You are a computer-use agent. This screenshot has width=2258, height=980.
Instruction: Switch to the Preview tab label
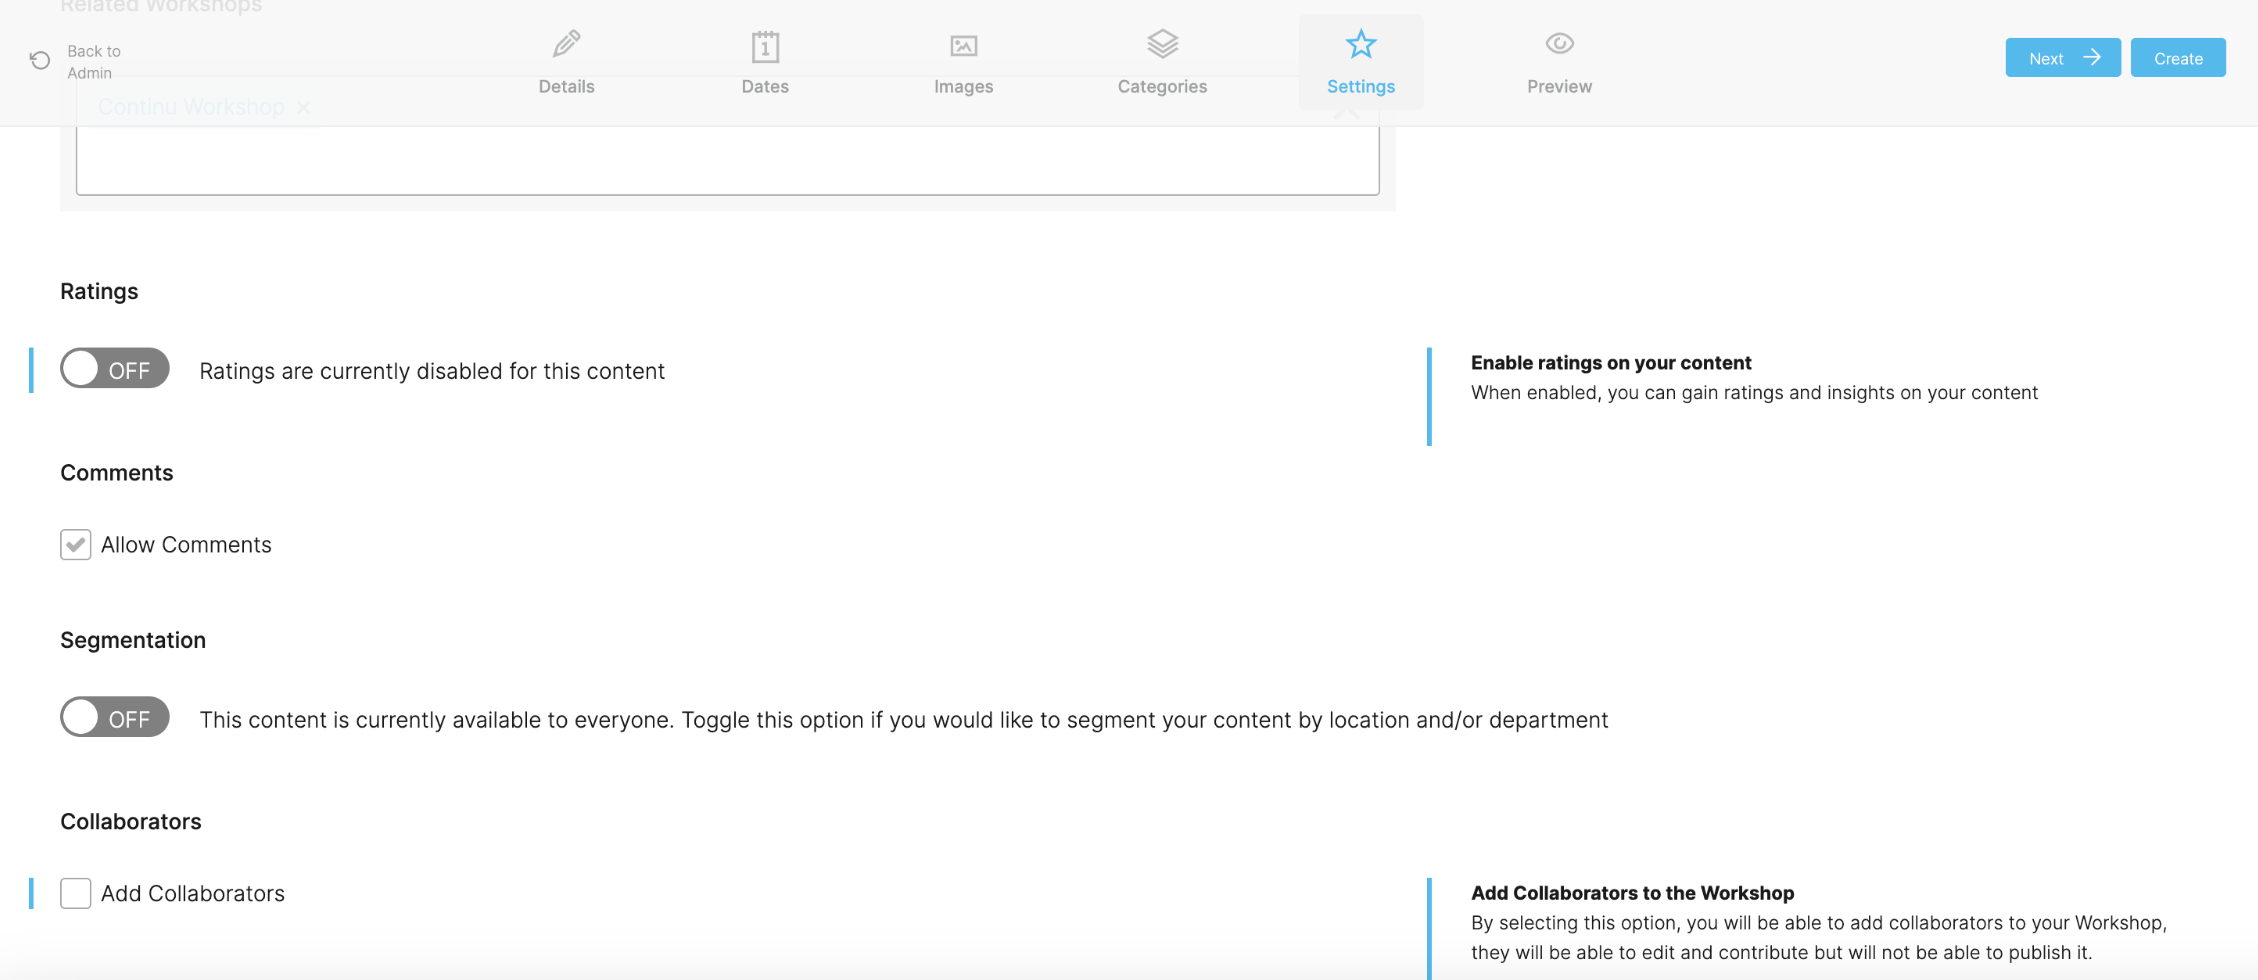point(1559,86)
